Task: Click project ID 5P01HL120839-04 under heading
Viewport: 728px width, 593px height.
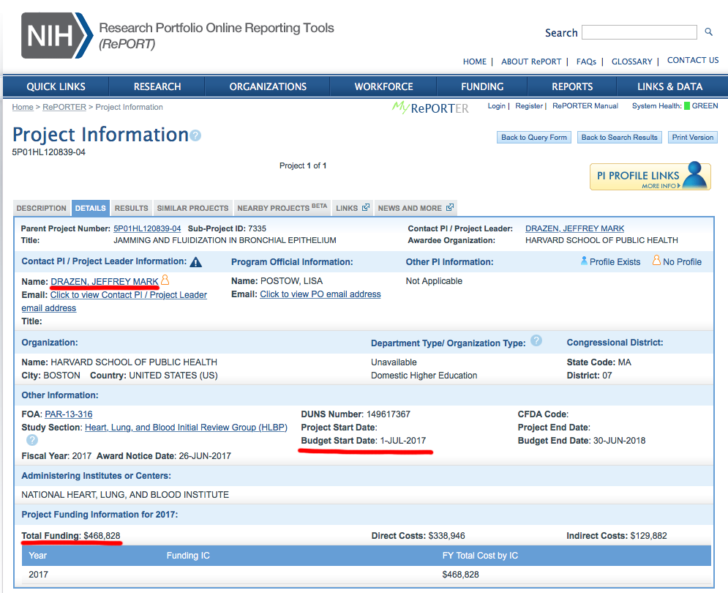Action: click(x=49, y=152)
